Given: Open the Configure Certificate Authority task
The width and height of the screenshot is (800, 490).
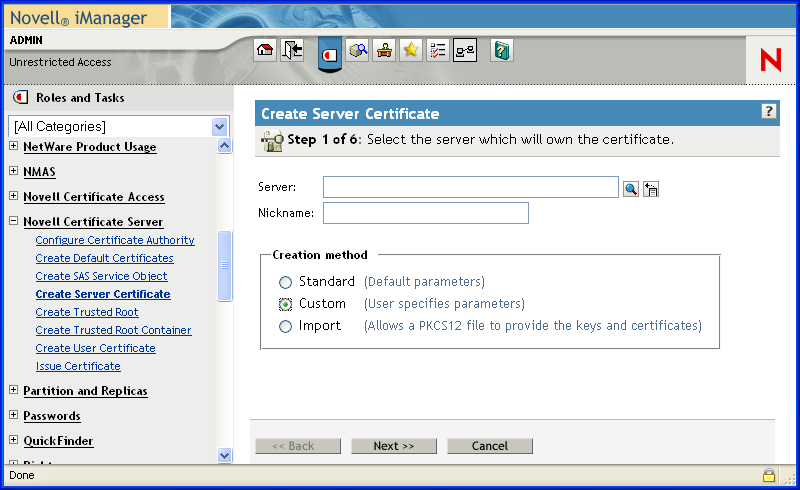Looking at the screenshot, I should [x=114, y=240].
